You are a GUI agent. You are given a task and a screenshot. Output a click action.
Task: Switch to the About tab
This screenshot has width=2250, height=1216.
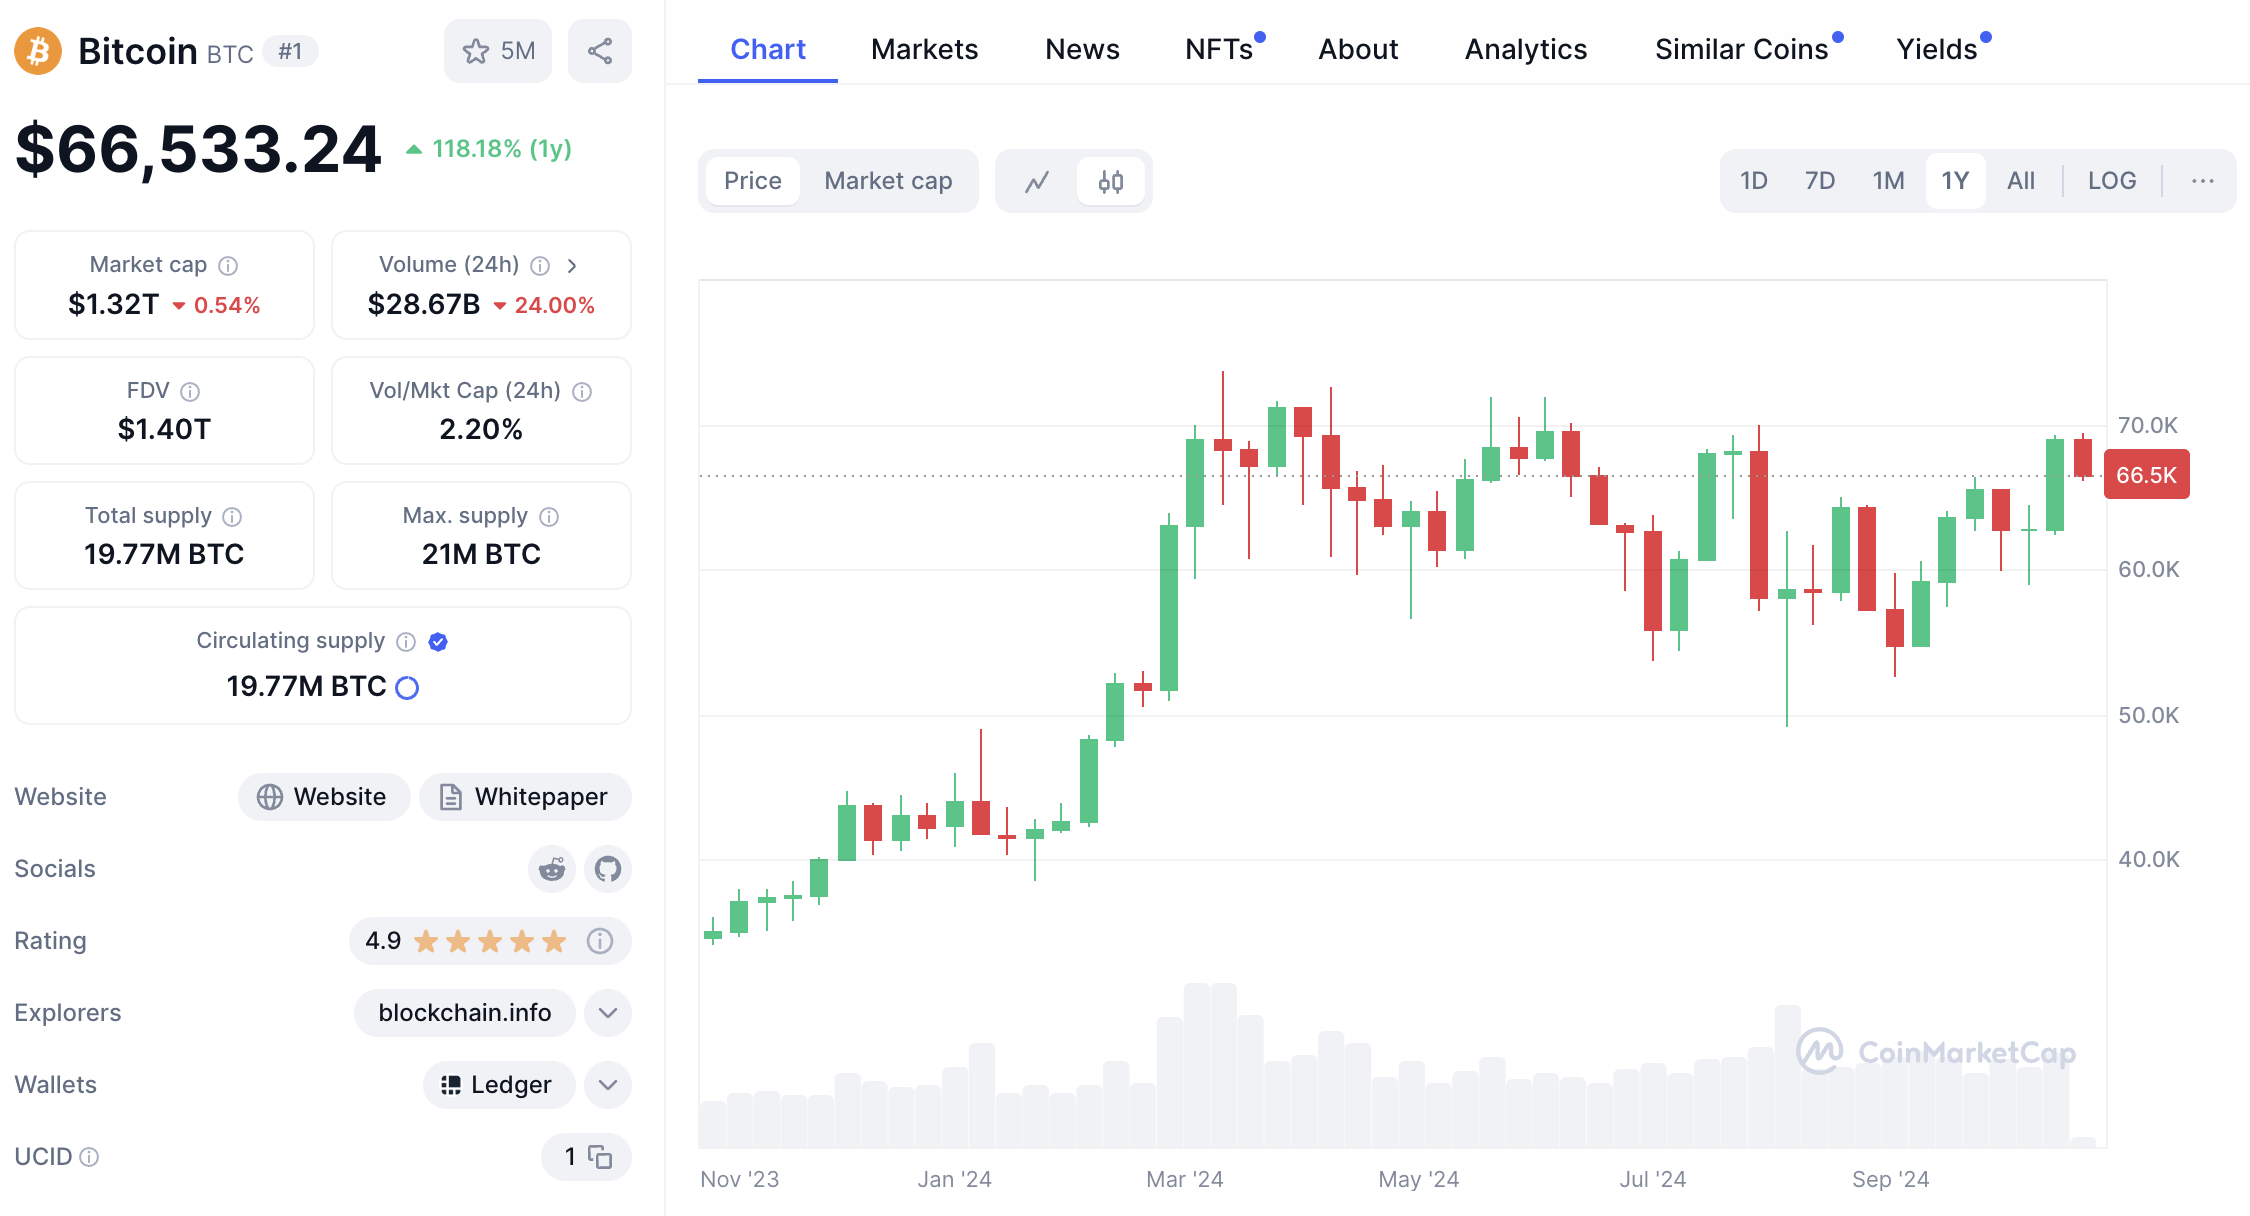[x=1358, y=49]
